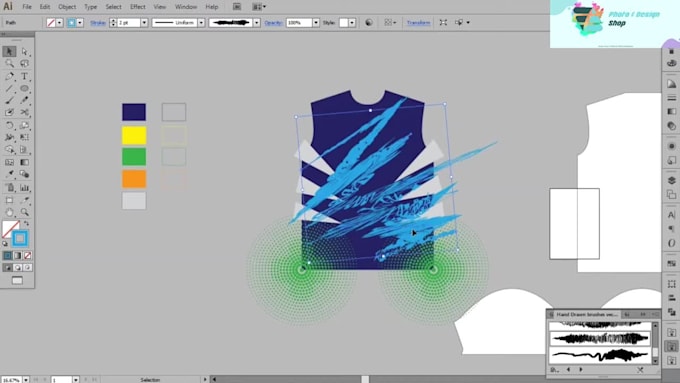Open the fill color dropdown in the control bar
Screen dimensions: 680x383
coord(60,23)
